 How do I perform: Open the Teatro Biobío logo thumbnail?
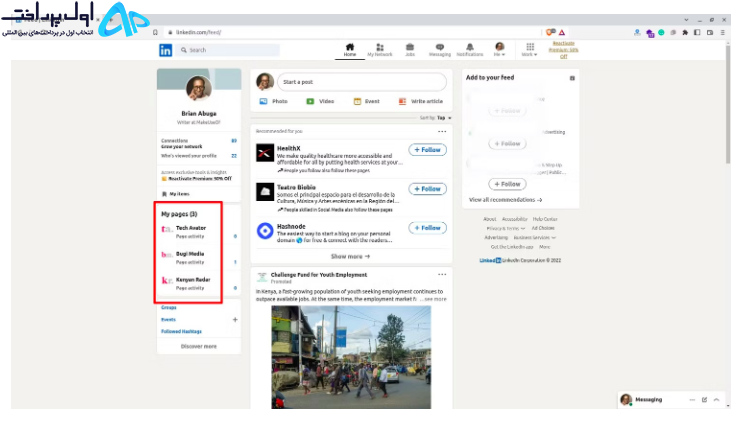[265, 192]
